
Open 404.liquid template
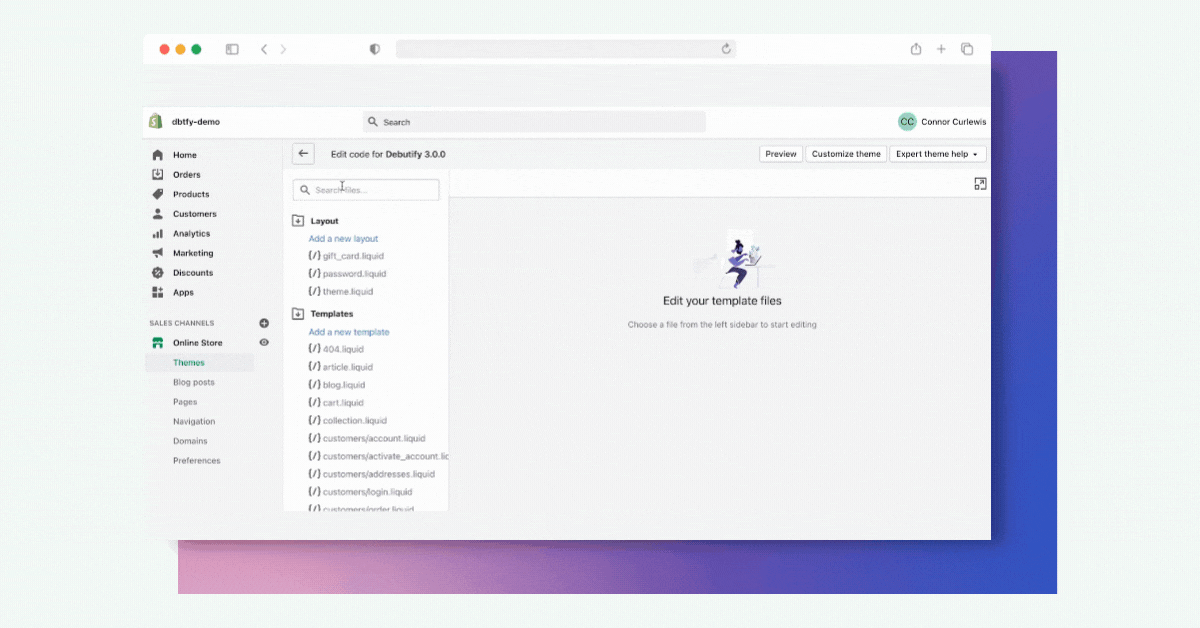pyautogui.click(x=336, y=349)
